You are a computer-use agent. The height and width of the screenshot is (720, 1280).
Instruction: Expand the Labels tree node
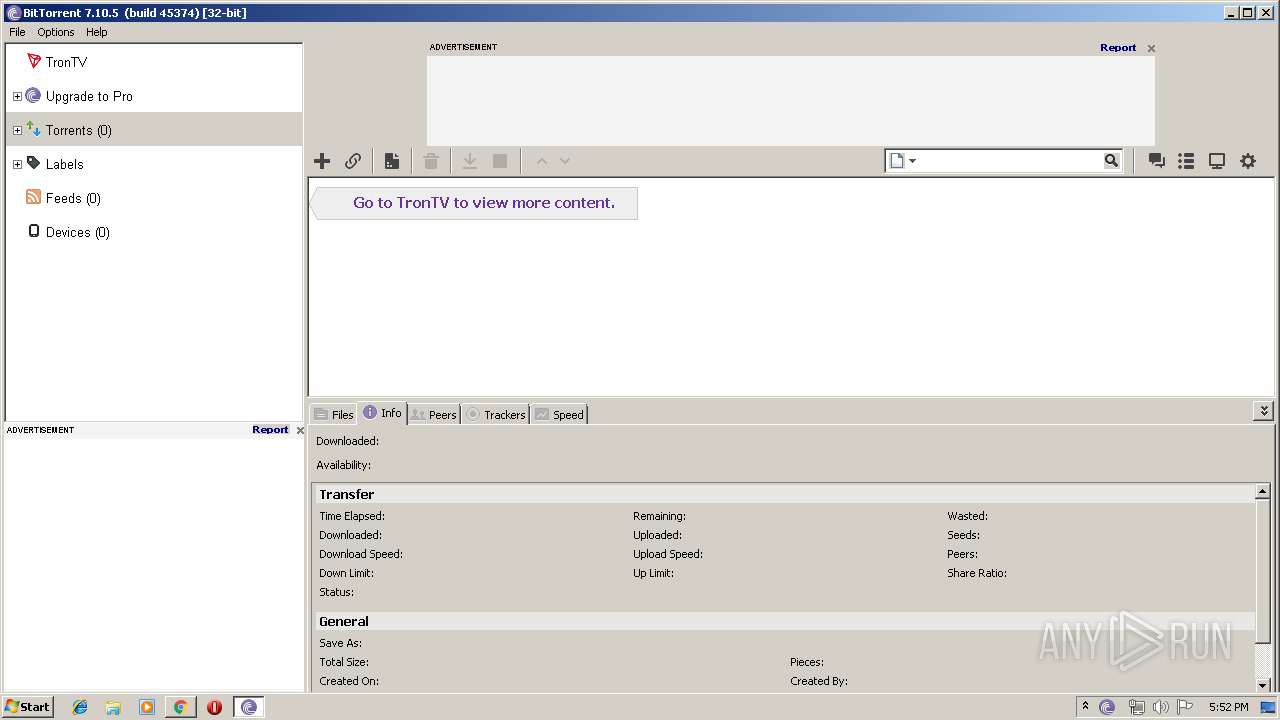tap(17, 164)
